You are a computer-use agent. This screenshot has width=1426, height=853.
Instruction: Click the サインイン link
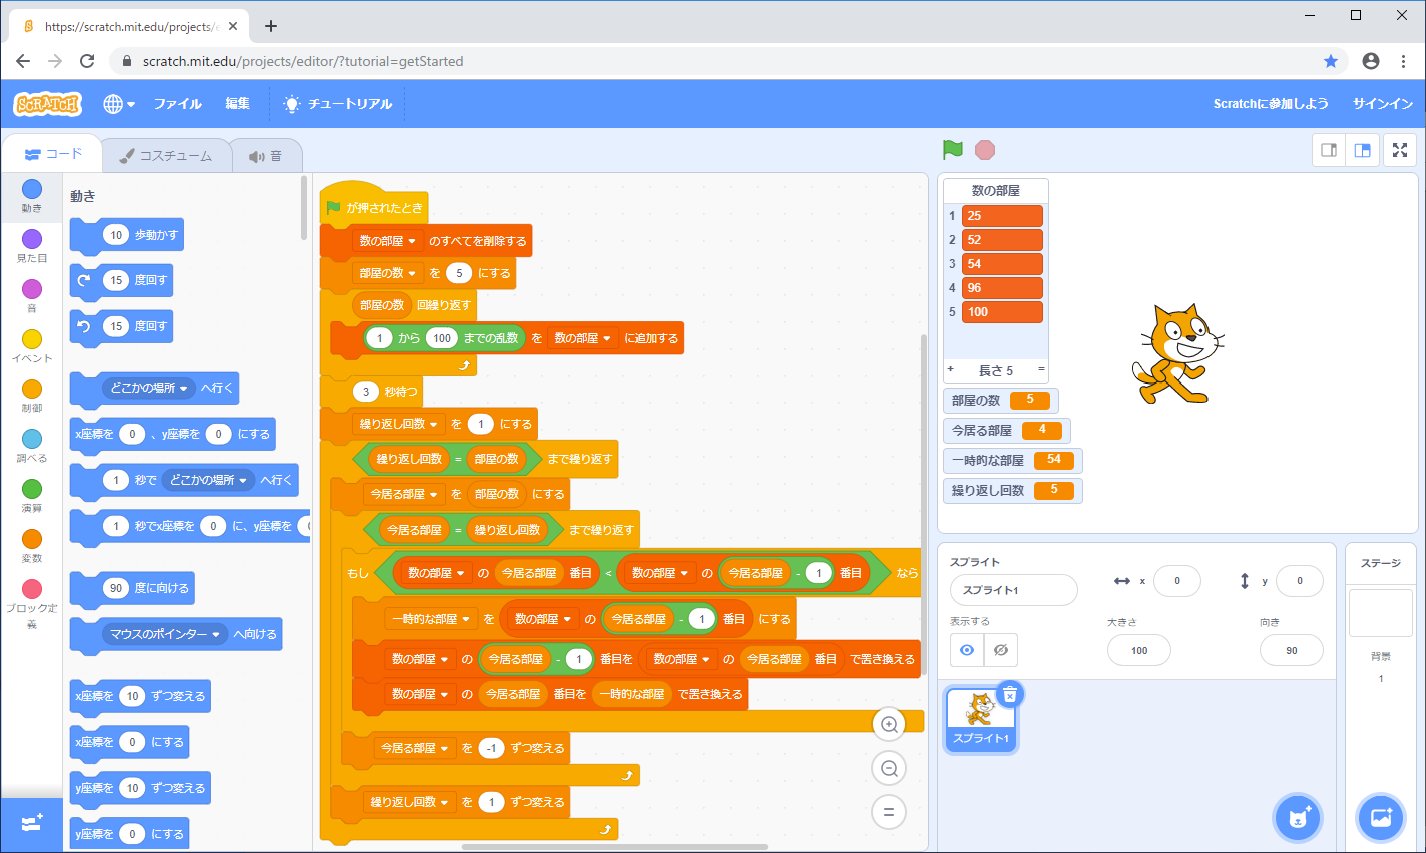1382,104
